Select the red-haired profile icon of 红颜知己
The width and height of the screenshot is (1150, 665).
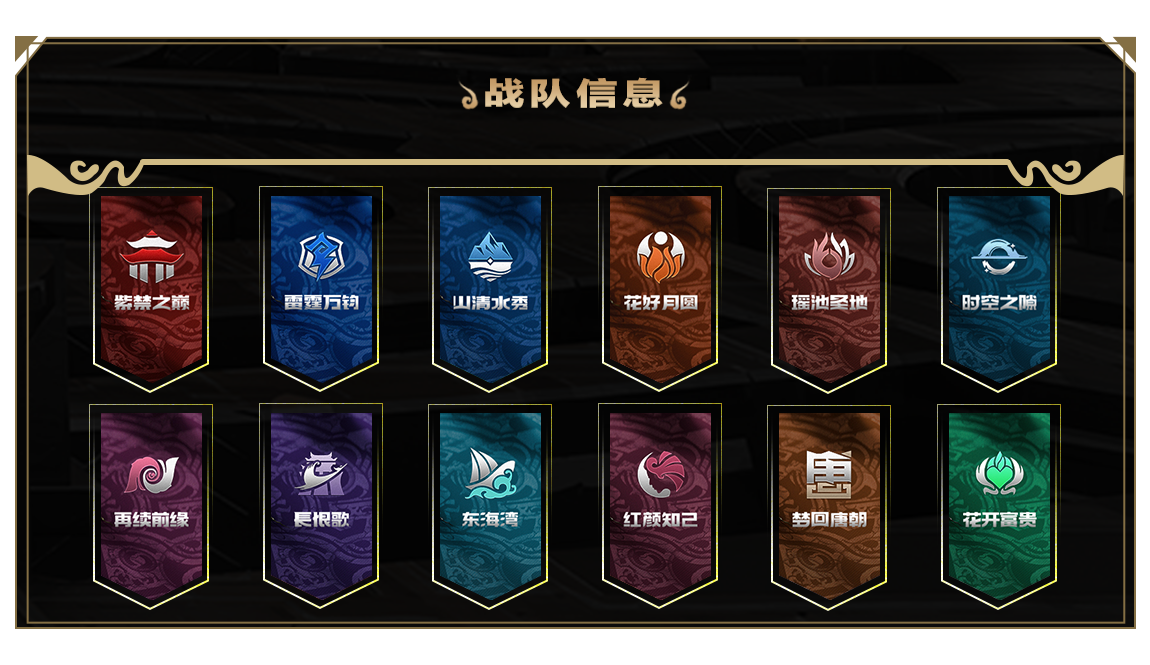tap(659, 474)
